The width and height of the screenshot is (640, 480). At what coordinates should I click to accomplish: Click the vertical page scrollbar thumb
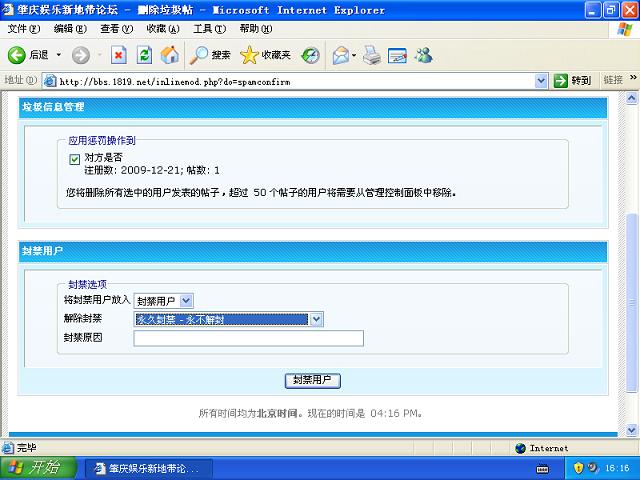pyautogui.click(x=631, y=300)
